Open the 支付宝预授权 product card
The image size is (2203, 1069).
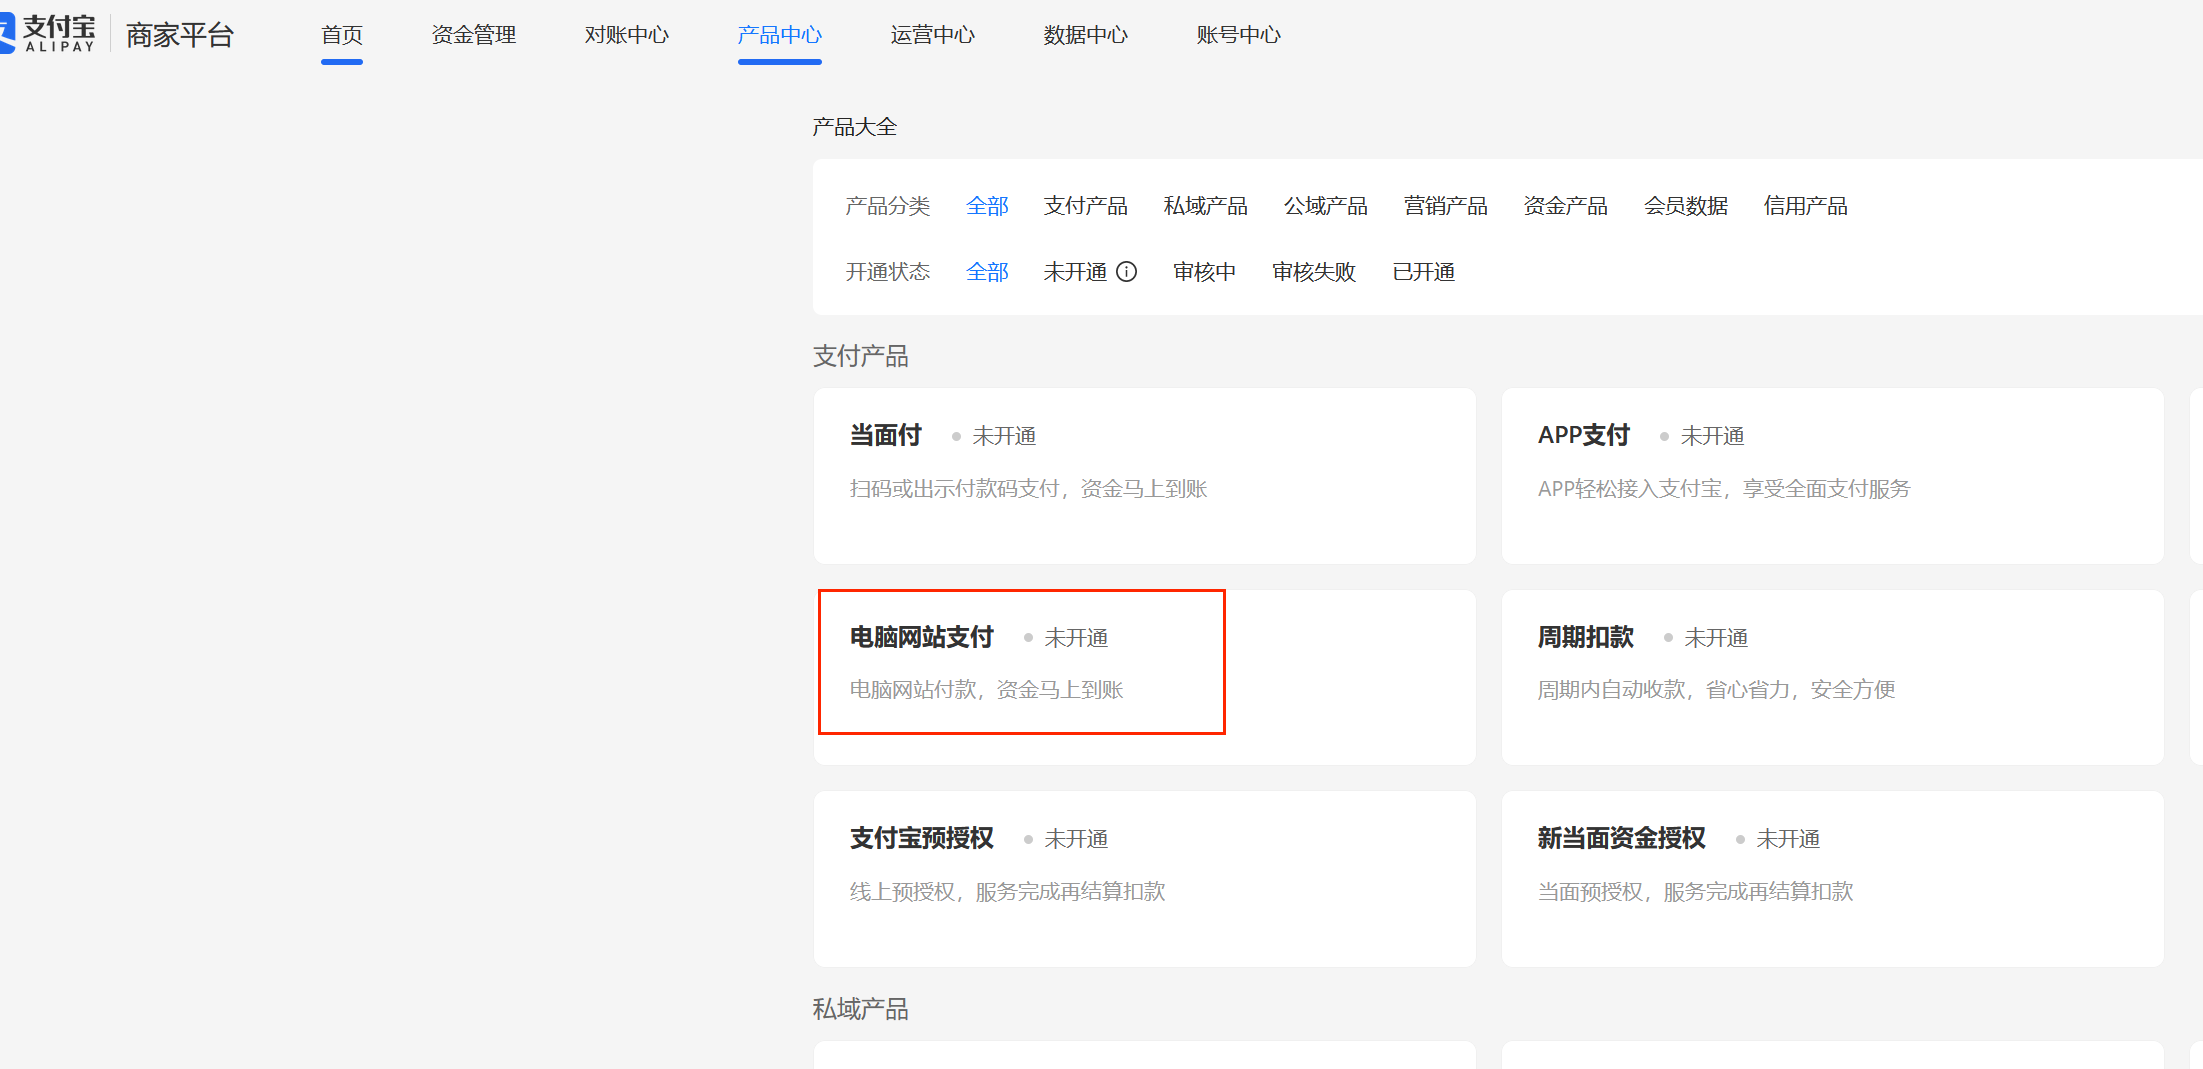(x=1145, y=879)
